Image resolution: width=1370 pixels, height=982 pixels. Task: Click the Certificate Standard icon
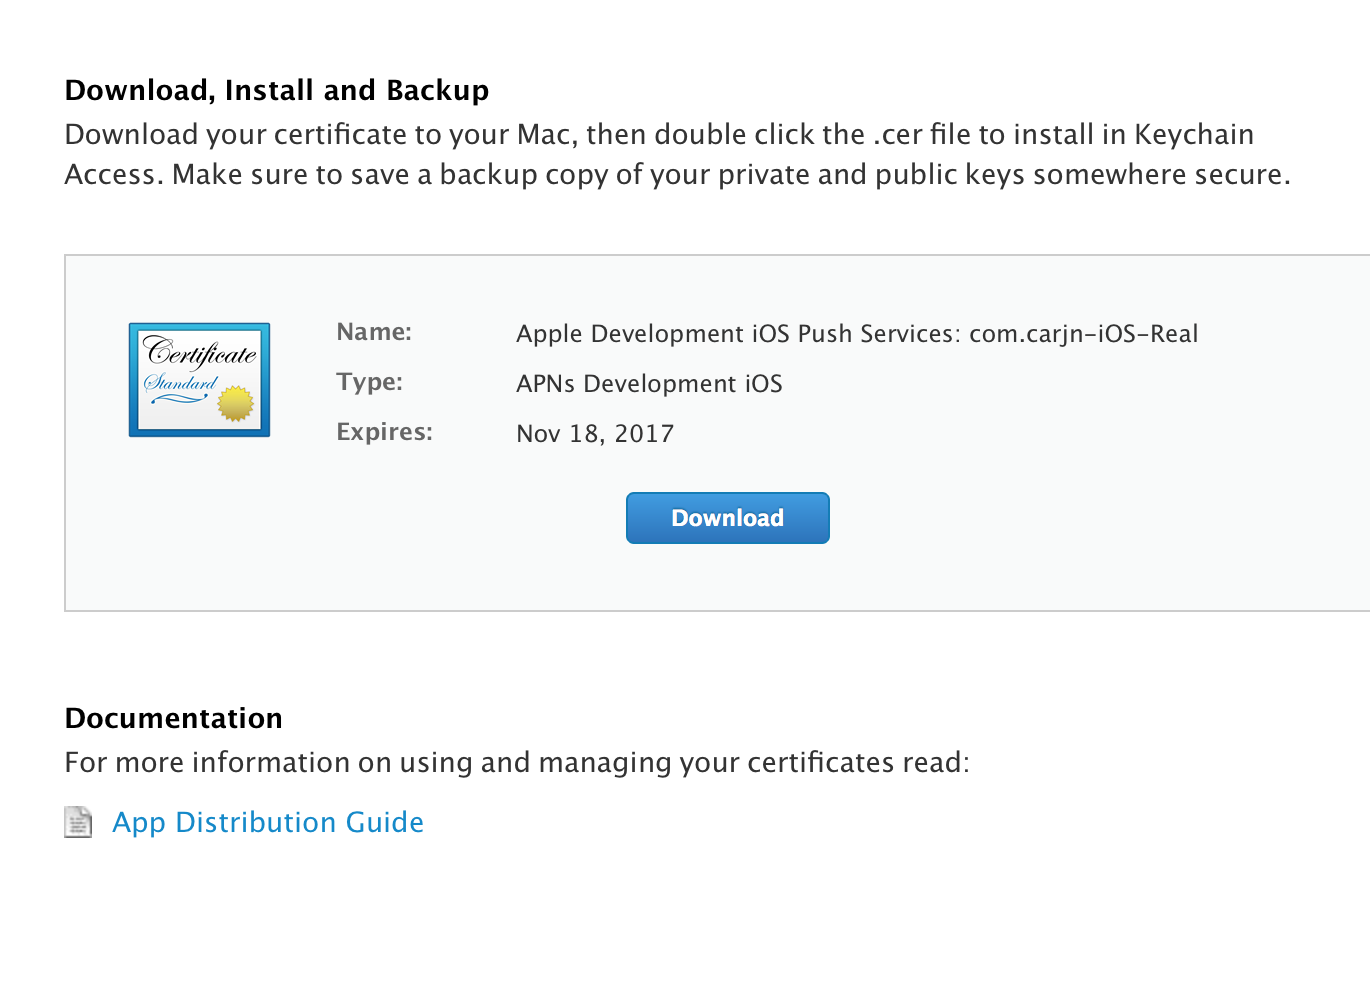tap(199, 380)
